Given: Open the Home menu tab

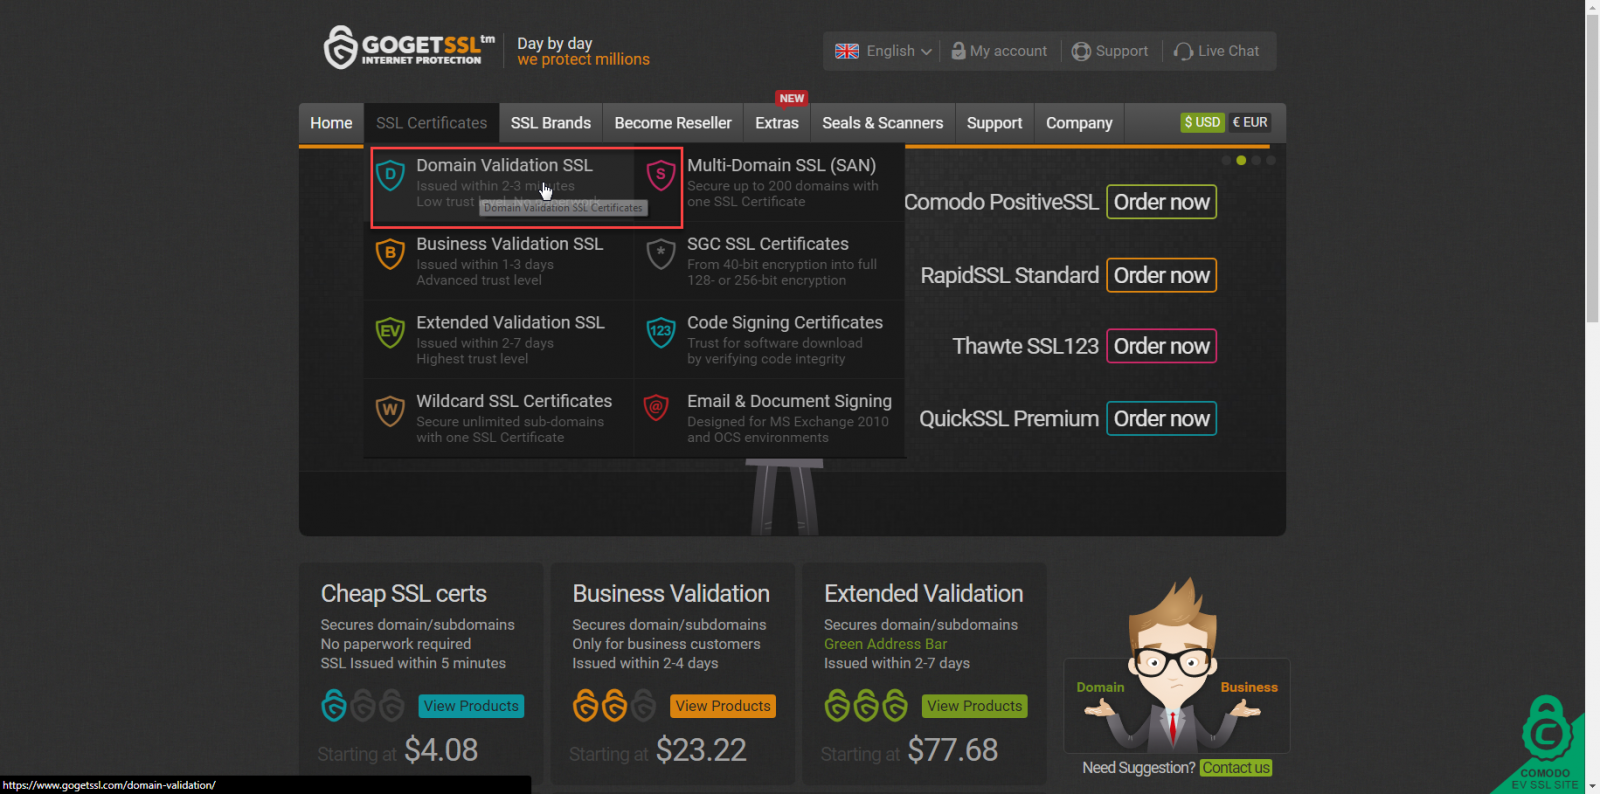Looking at the screenshot, I should click(x=331, y=123).
